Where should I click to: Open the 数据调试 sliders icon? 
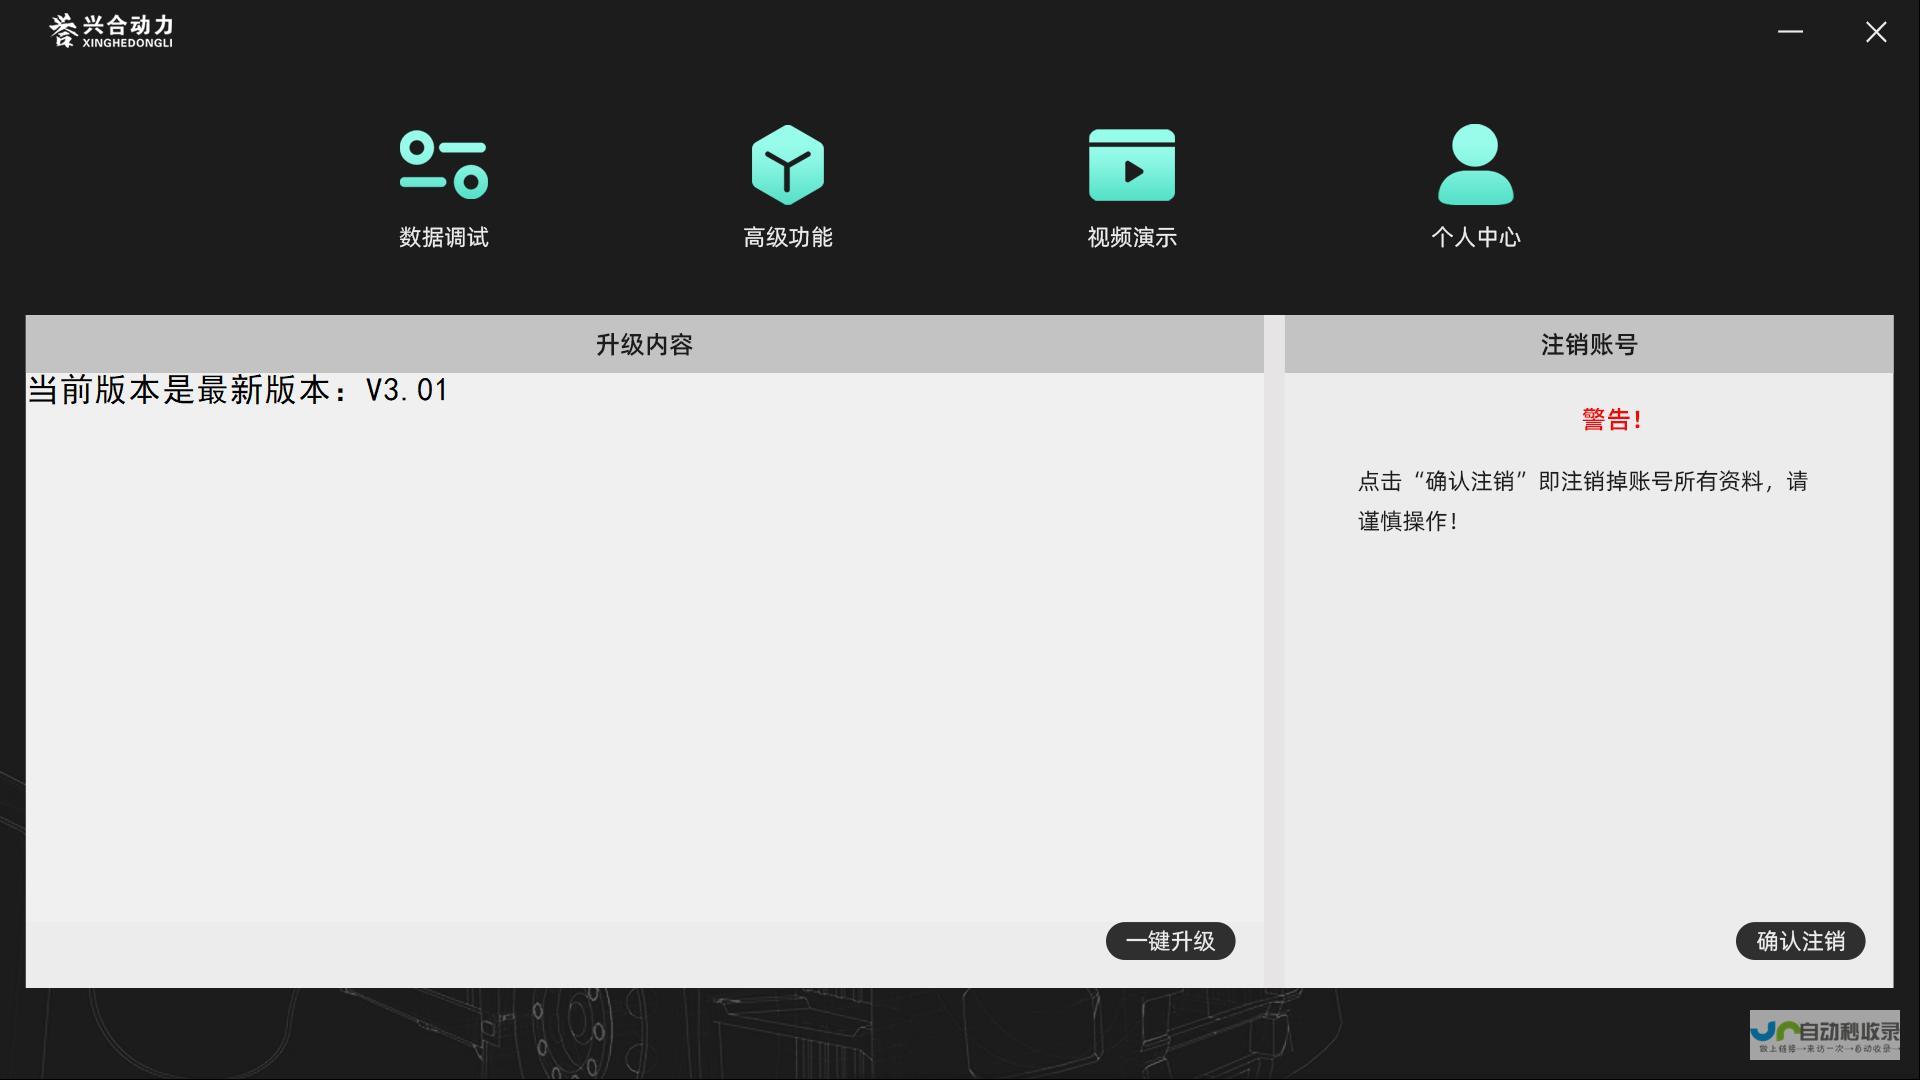[443, 164]
